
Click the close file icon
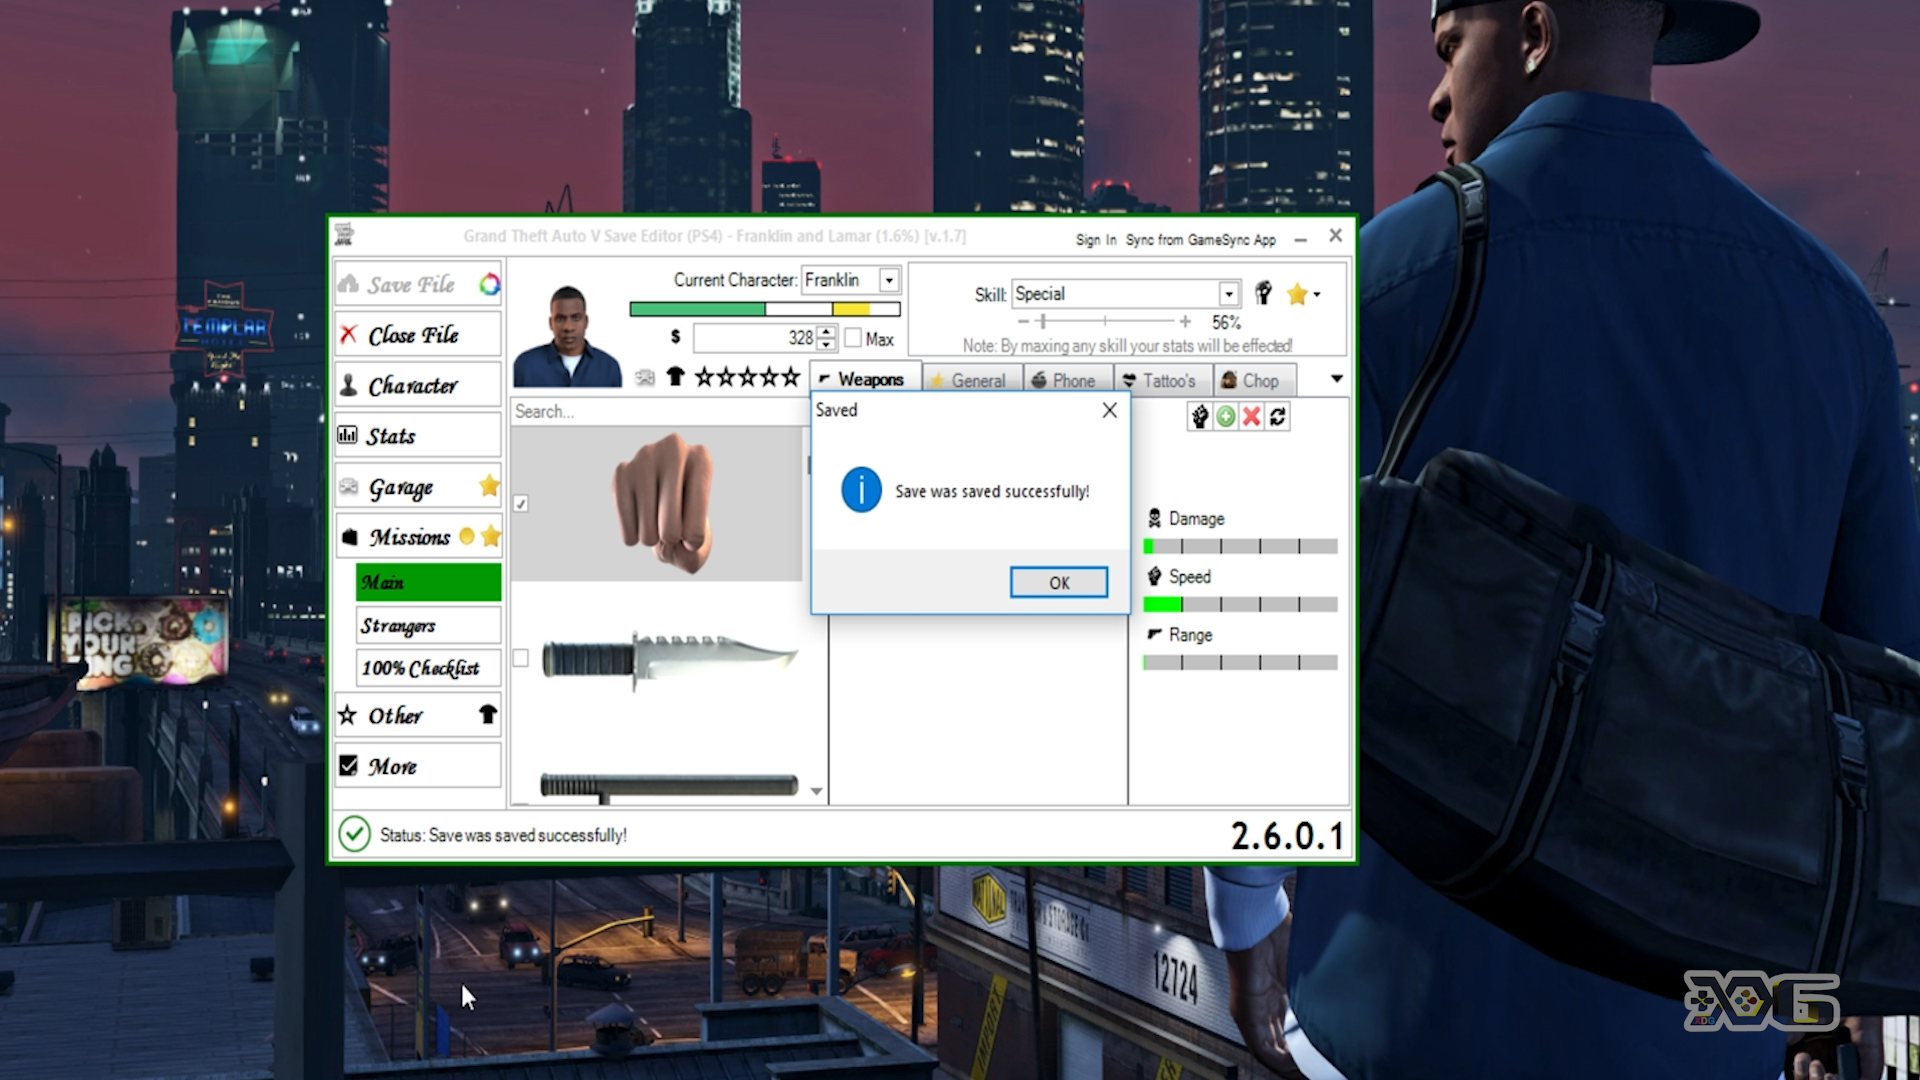tap(347, 334)
